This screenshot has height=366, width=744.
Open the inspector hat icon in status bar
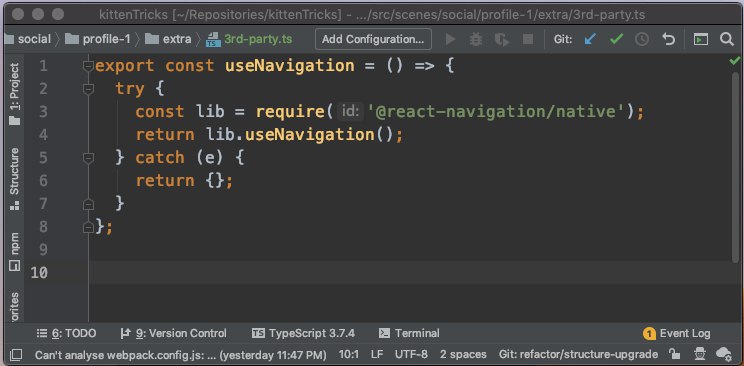tap(699, 354)
